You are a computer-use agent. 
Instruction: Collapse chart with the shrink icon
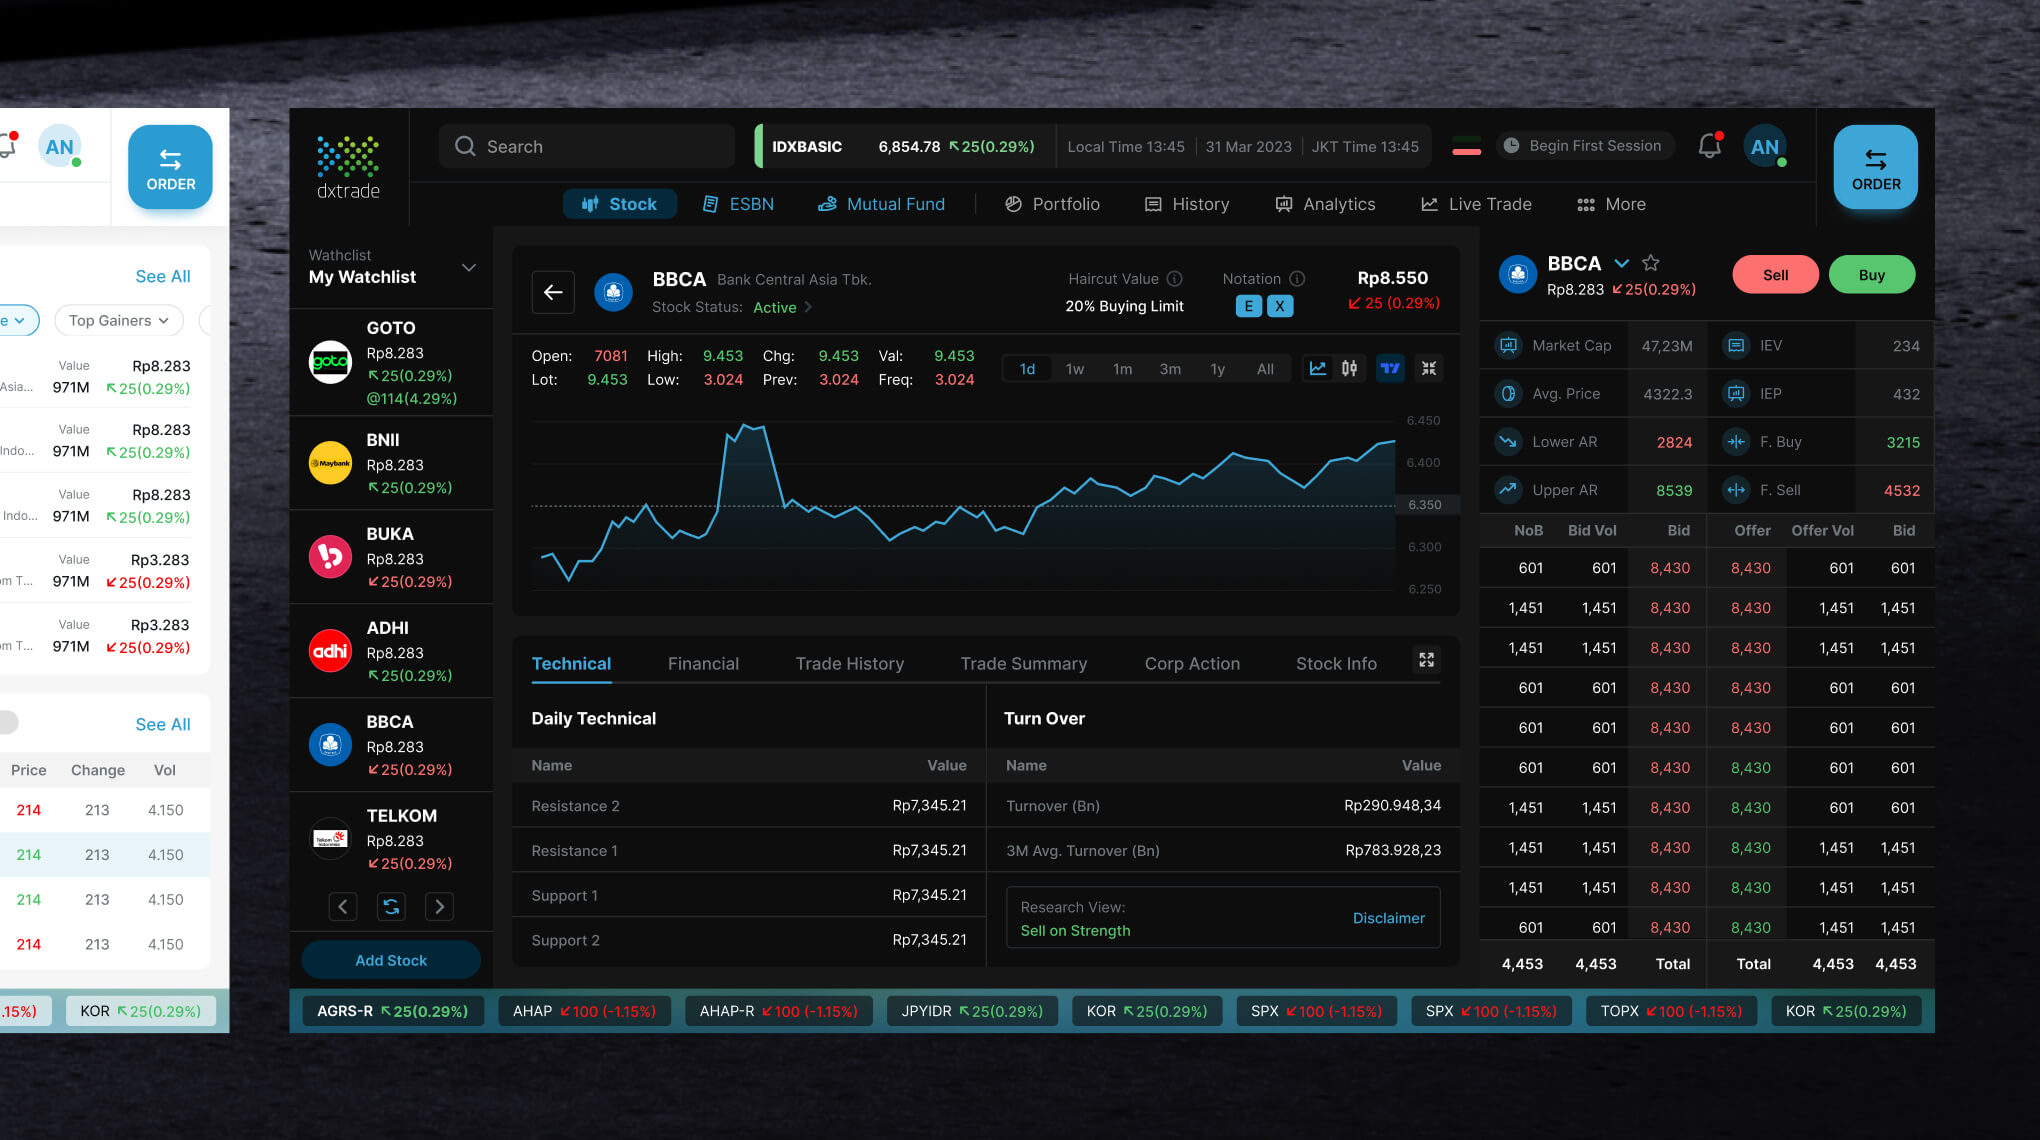1429,368
